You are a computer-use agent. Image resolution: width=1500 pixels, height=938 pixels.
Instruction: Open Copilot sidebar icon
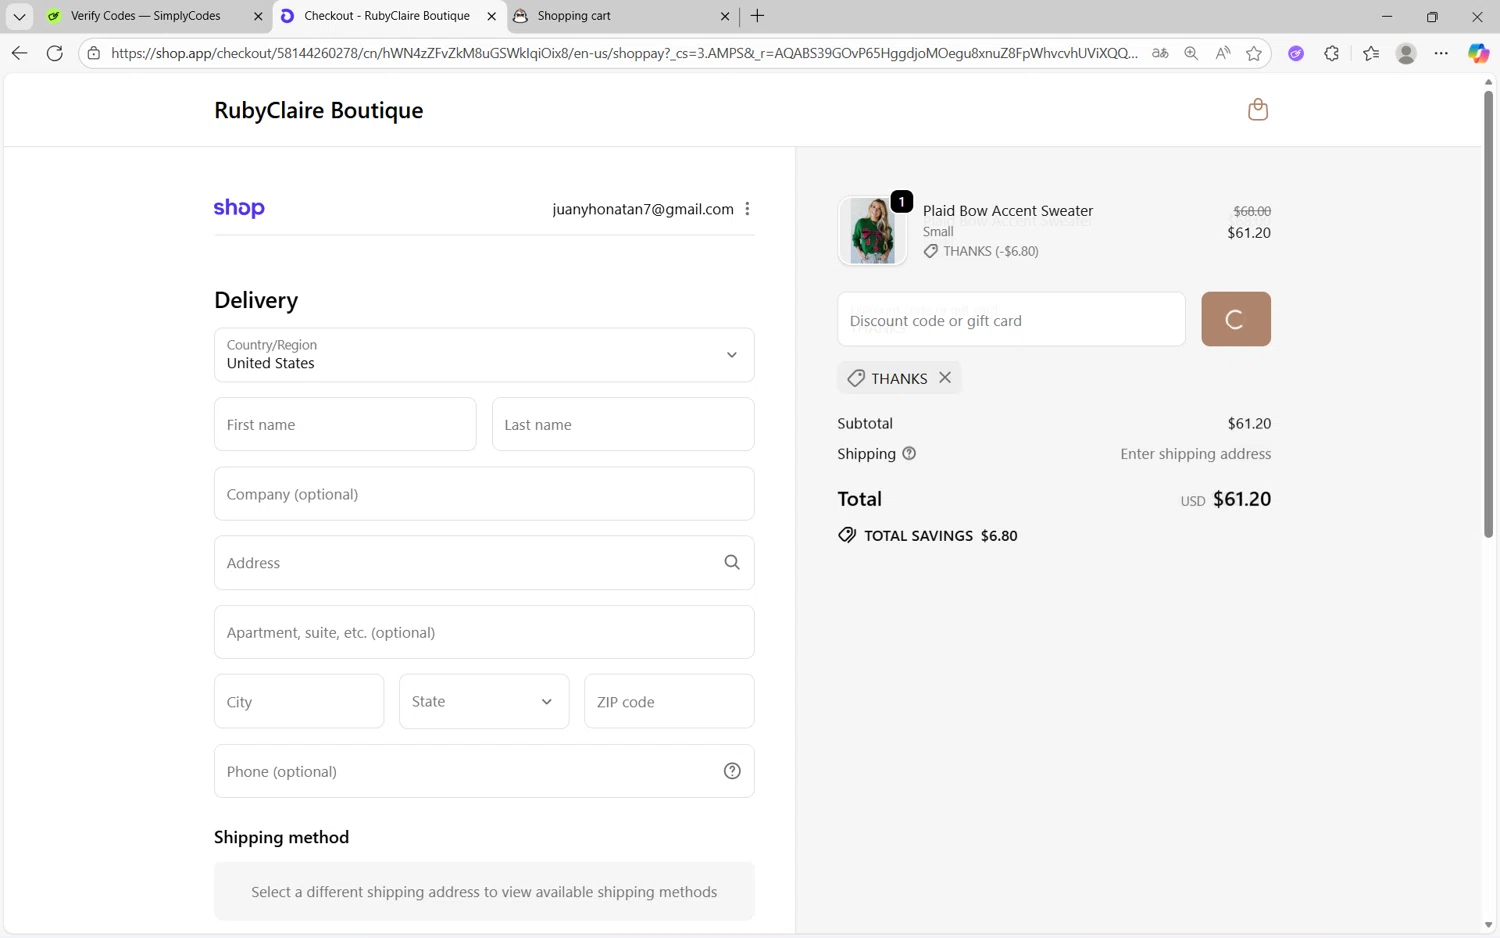(x=1478, y=53)
